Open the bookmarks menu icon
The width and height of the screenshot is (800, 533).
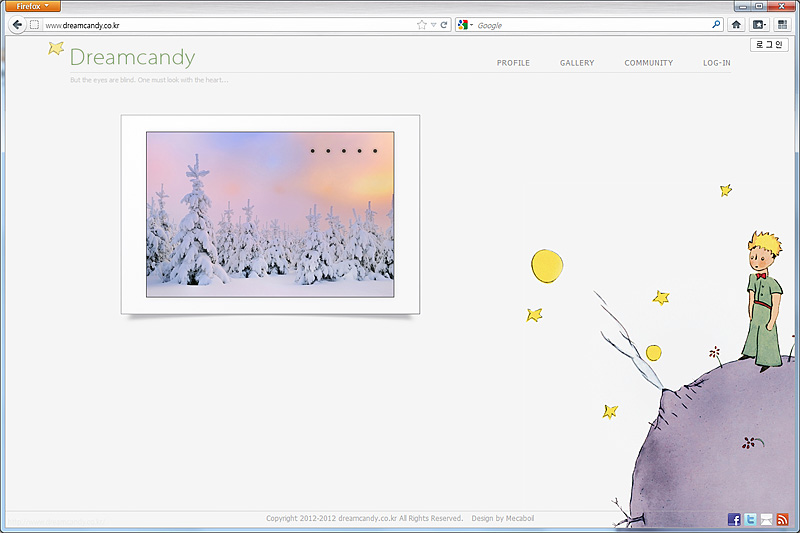click(760, 24)
